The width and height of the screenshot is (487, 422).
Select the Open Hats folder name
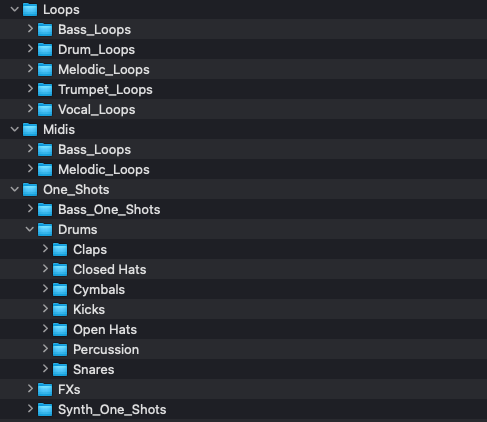coord(105,330)
